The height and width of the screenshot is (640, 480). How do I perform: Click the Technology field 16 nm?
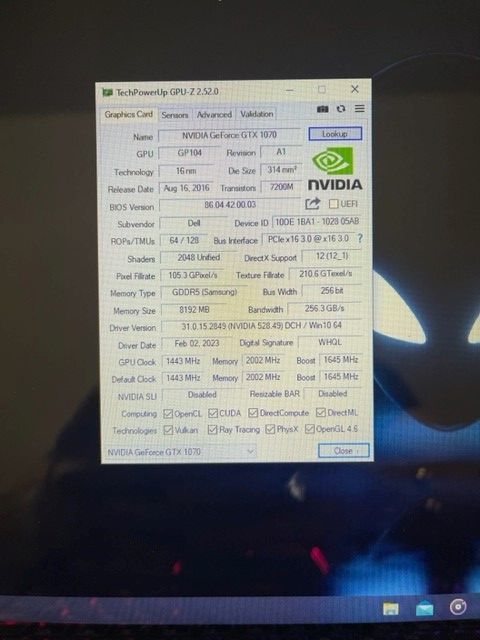186,171
